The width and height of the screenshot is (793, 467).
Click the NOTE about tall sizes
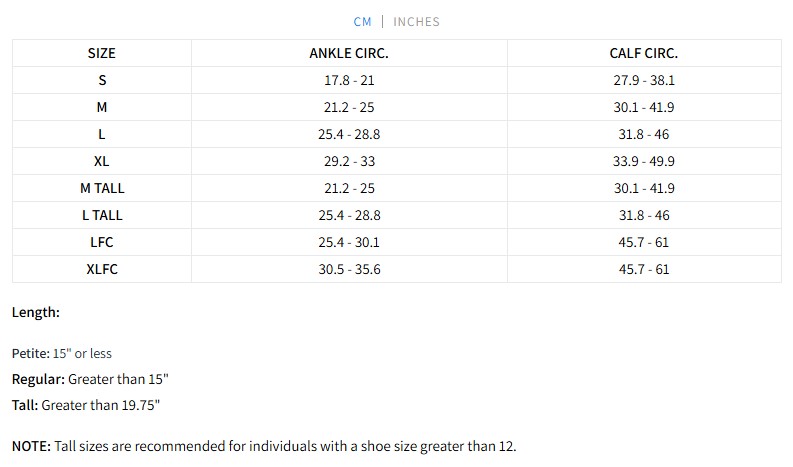pyautogui.click(x=264, y=446)
